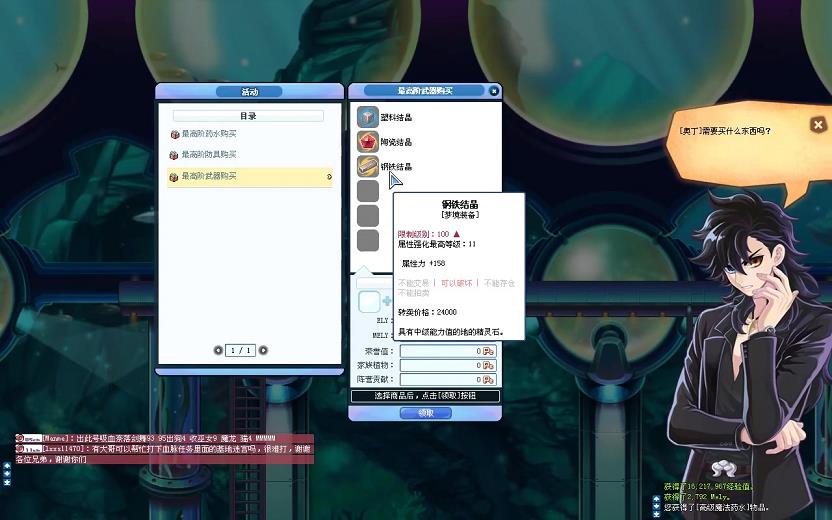This screenshot has height=520, width=832.
Task: Click the first empty item slot
Action: 368,191
